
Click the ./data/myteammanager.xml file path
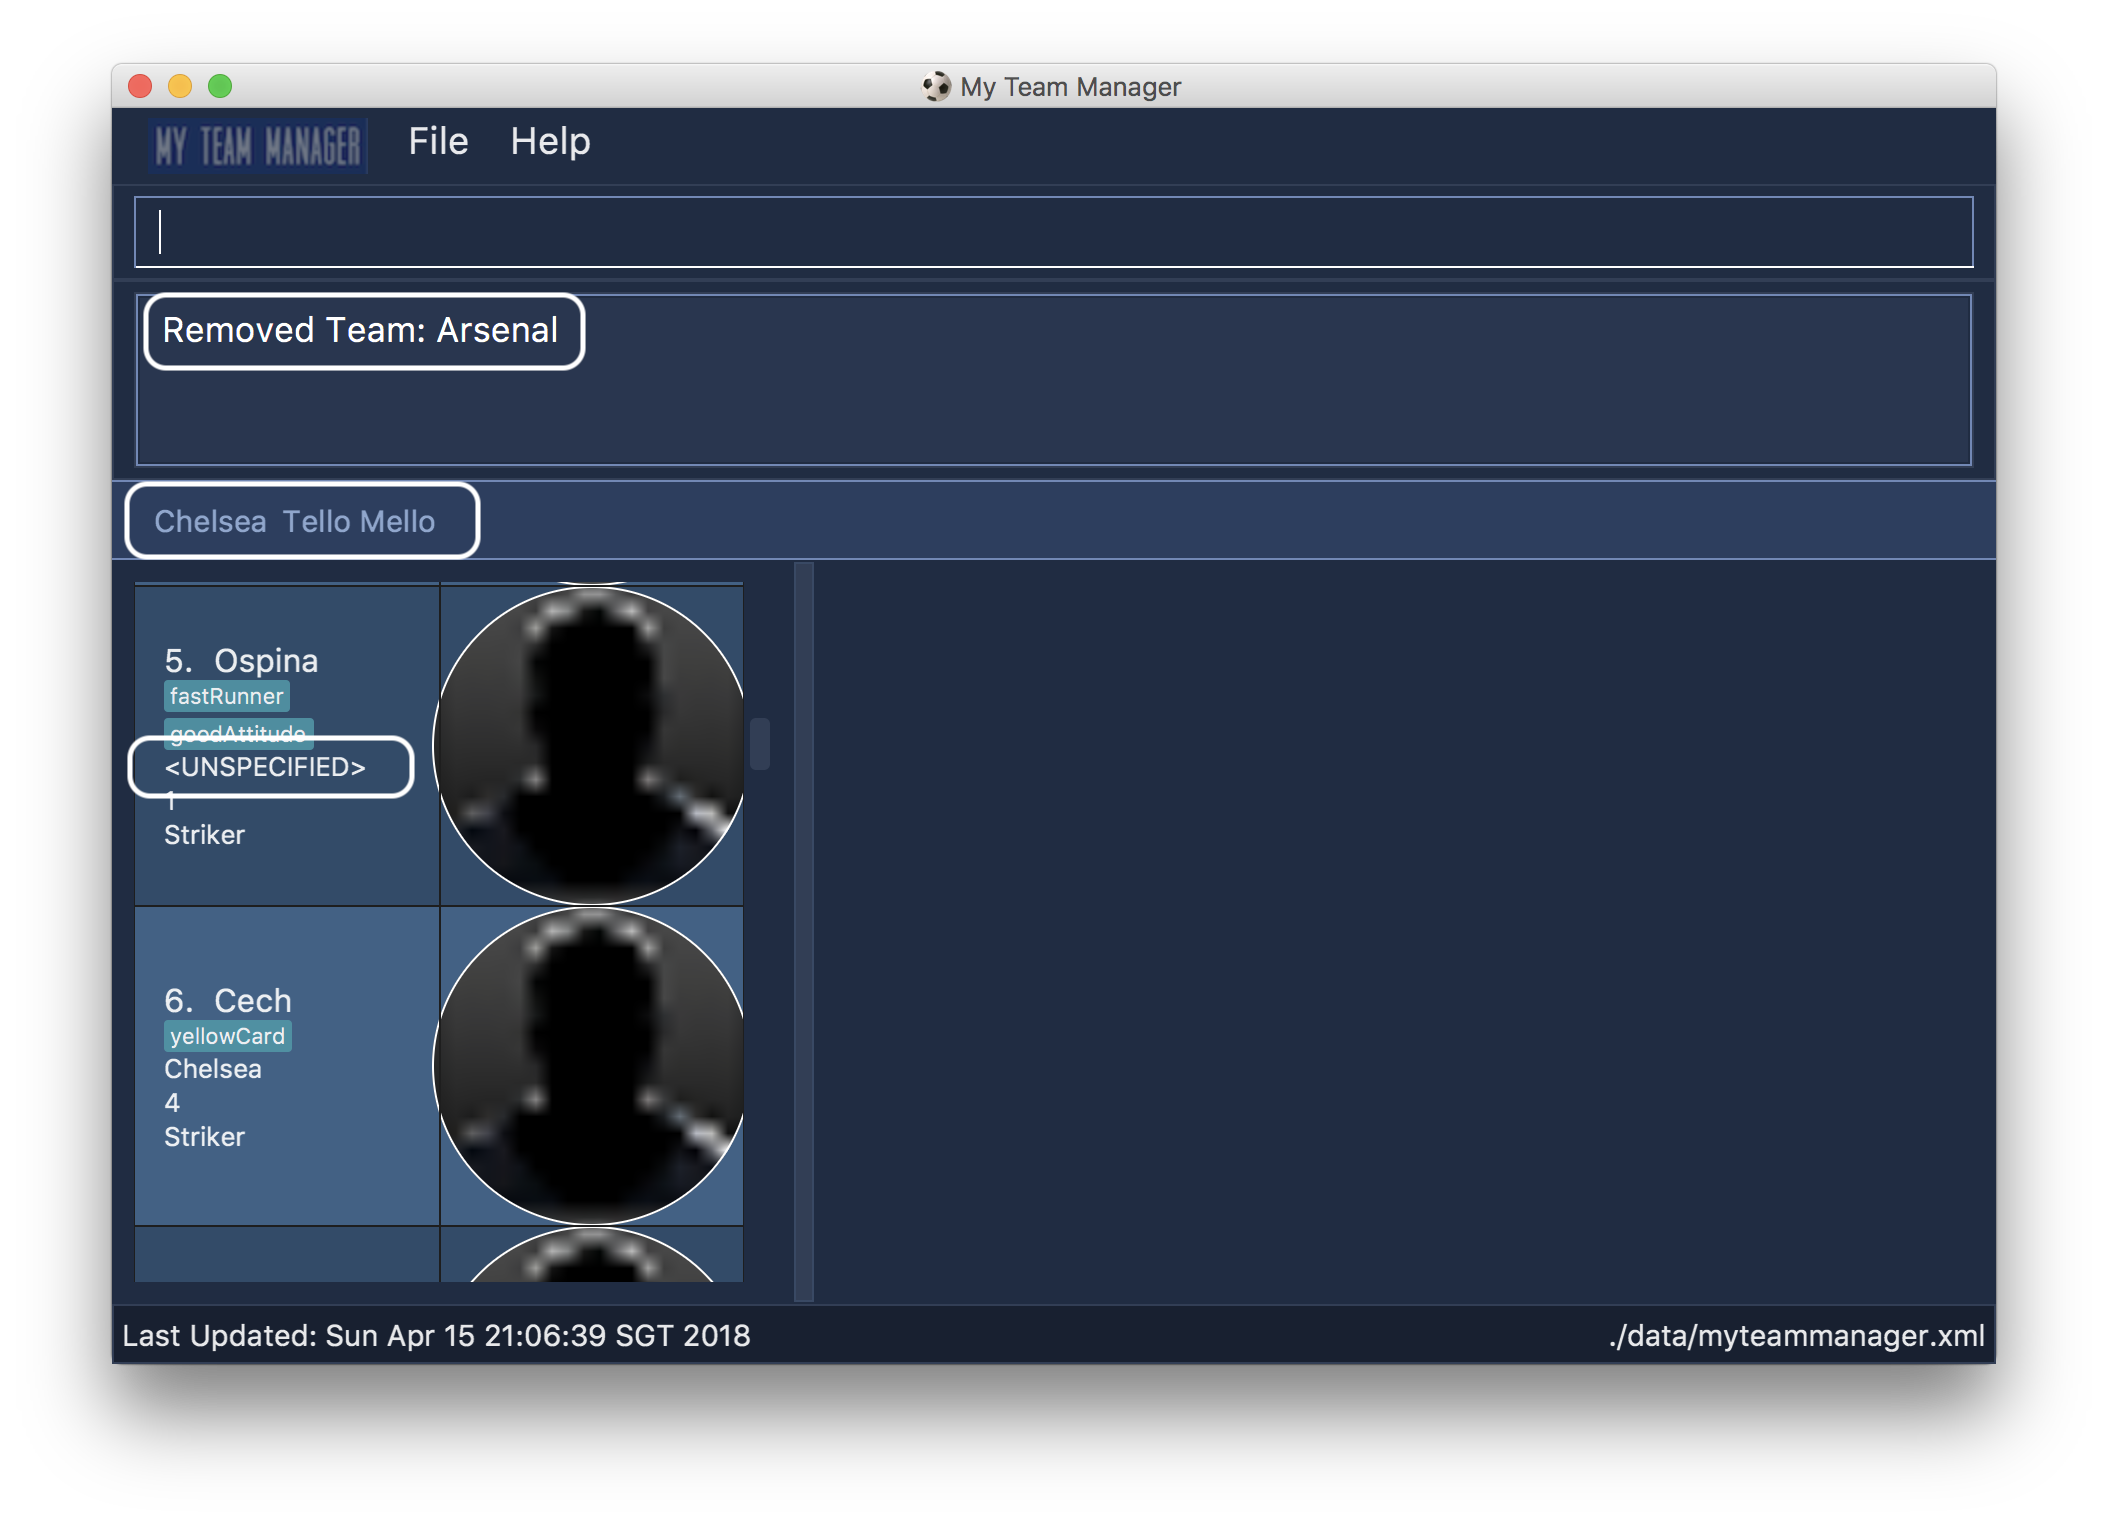[x=1797, y=1336]
